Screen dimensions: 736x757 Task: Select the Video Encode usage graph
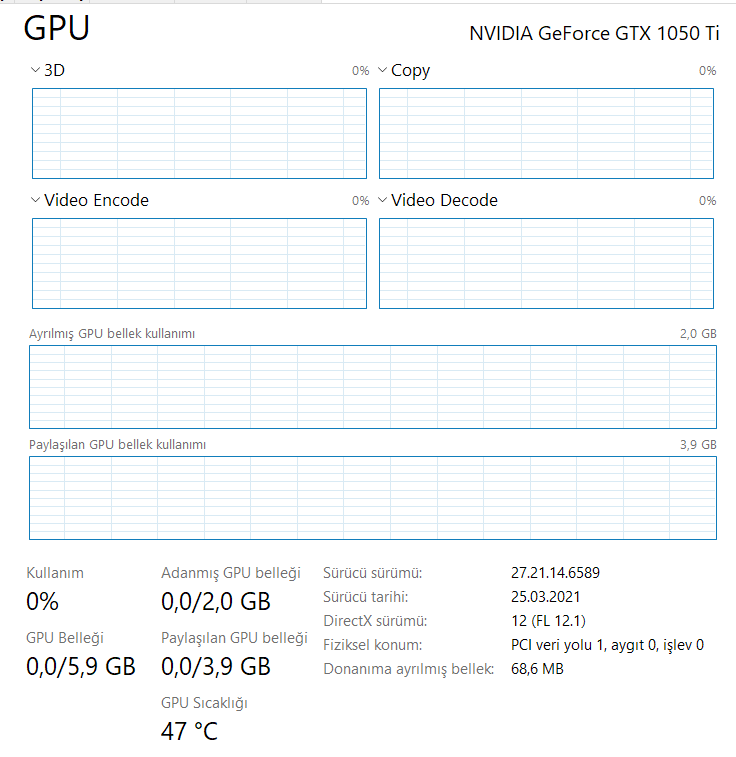pyautogui.click(x=200, y=263)
